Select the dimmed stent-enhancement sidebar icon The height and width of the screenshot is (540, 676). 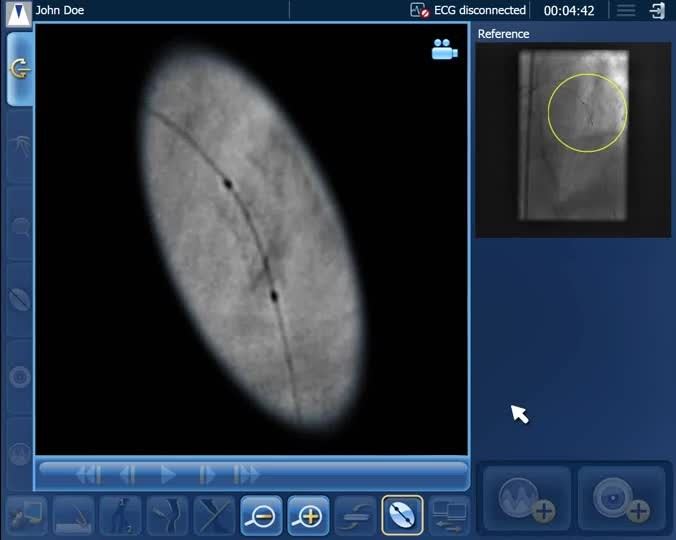[20, 300]
